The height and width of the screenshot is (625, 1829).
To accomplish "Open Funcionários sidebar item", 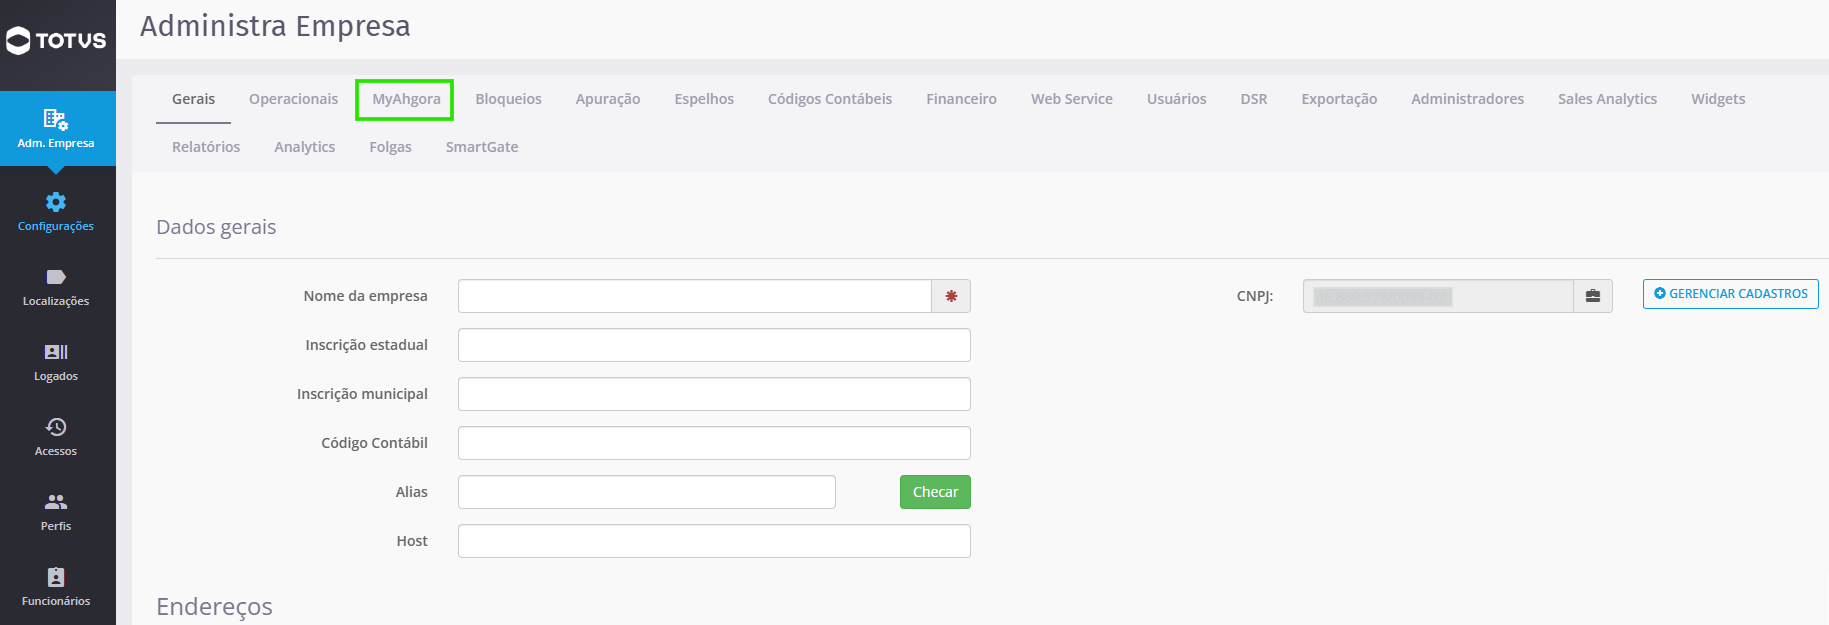I will point(57,588).
